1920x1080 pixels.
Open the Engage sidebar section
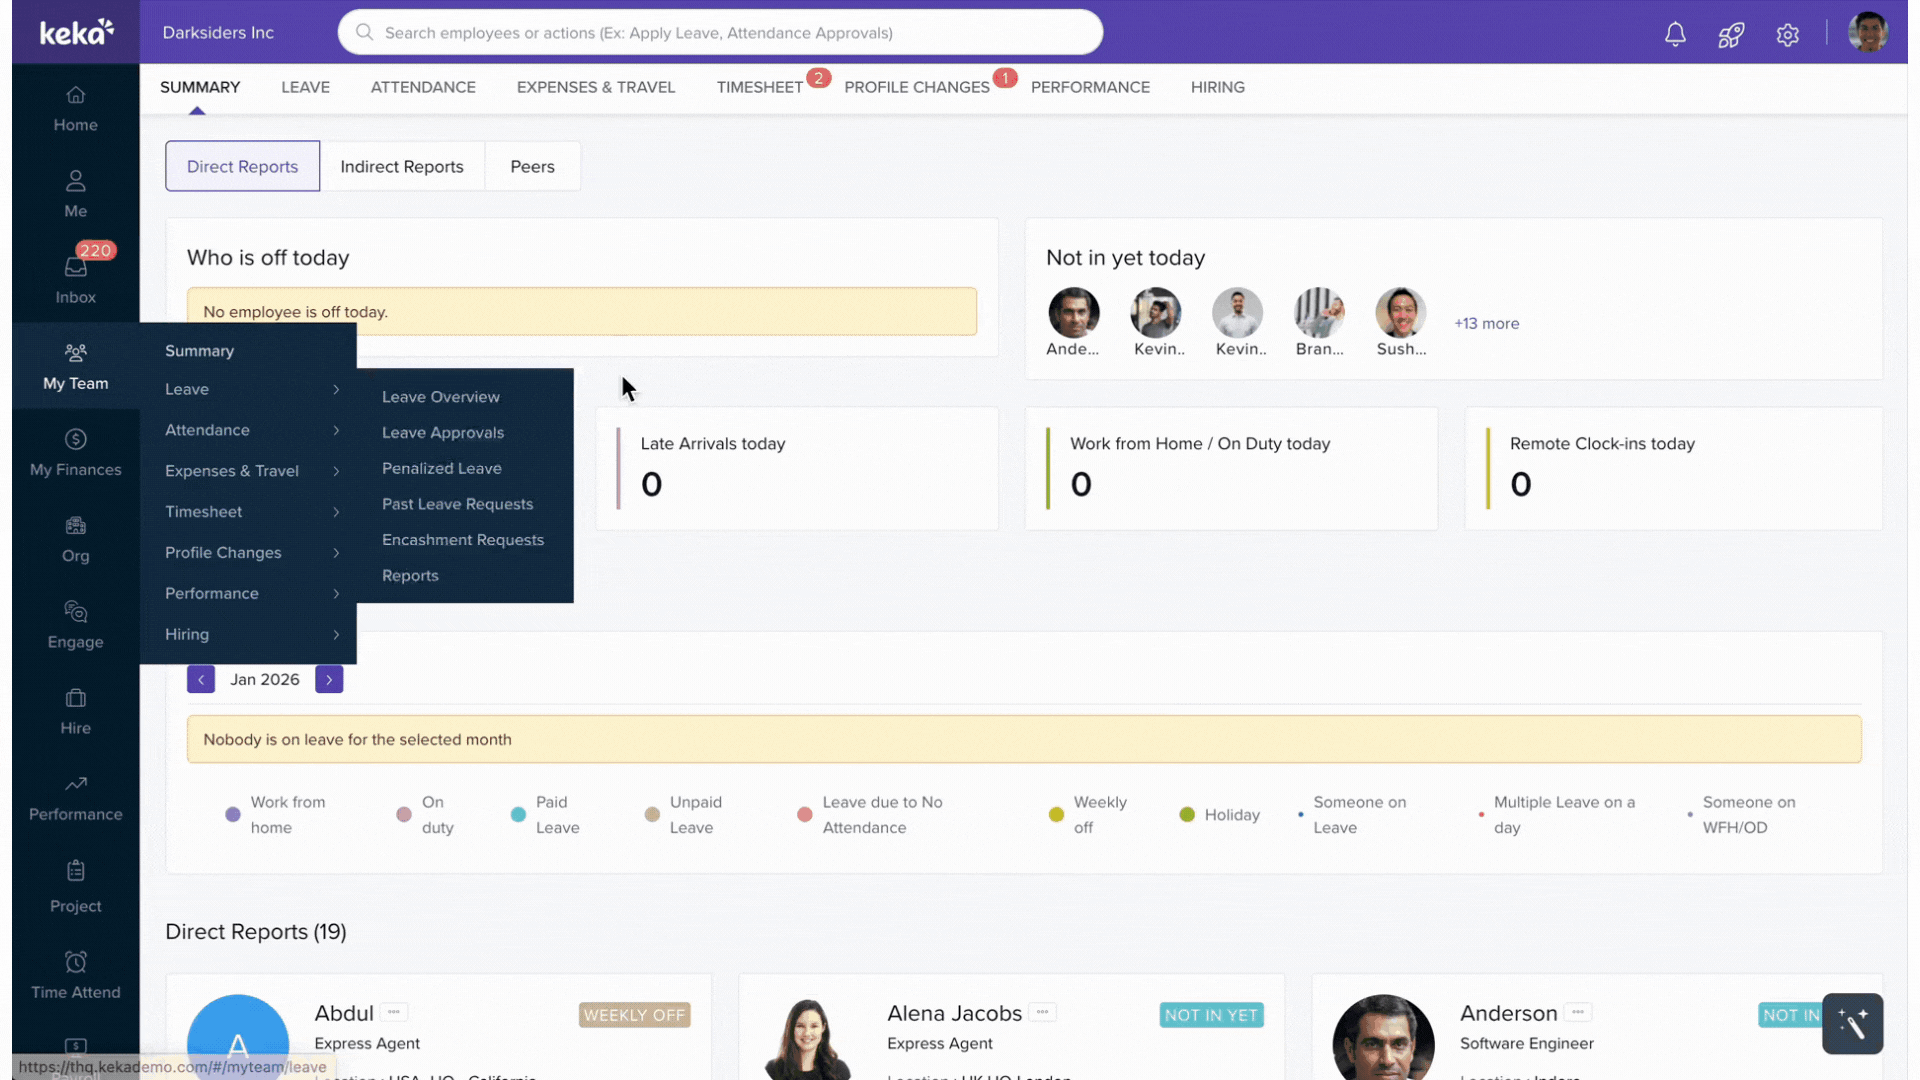pos(76,624)
